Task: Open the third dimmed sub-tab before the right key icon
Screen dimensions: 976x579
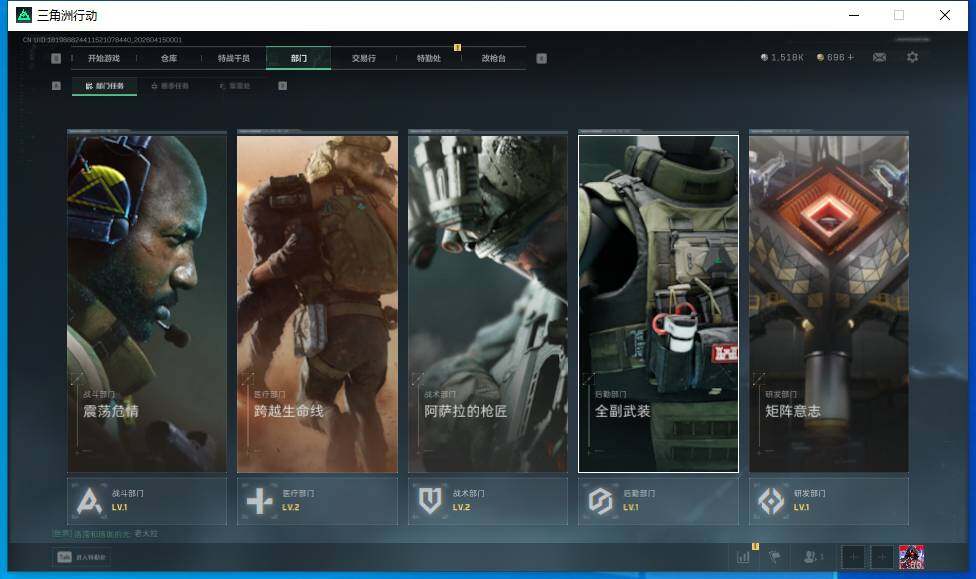Action: click(235, 86)
